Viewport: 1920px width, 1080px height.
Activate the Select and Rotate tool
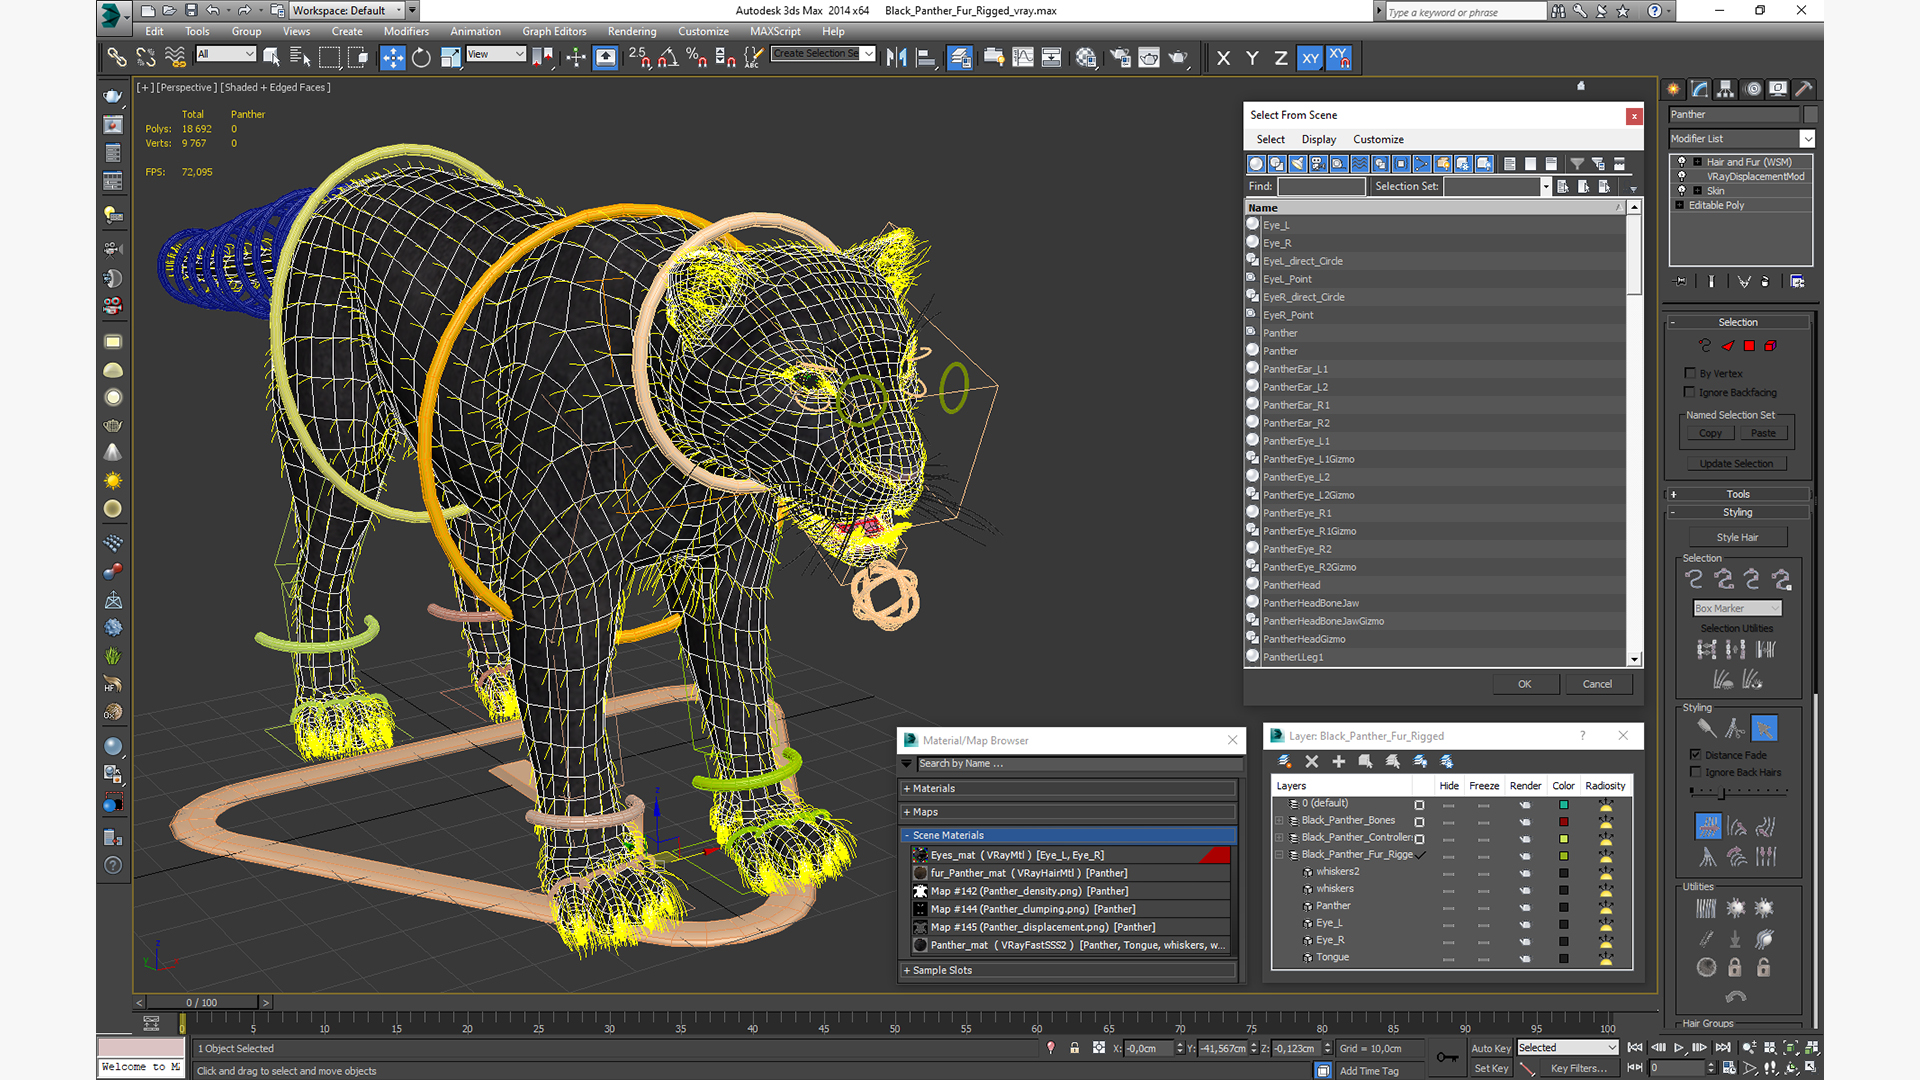pyautogui.click(x=421, y=58)
